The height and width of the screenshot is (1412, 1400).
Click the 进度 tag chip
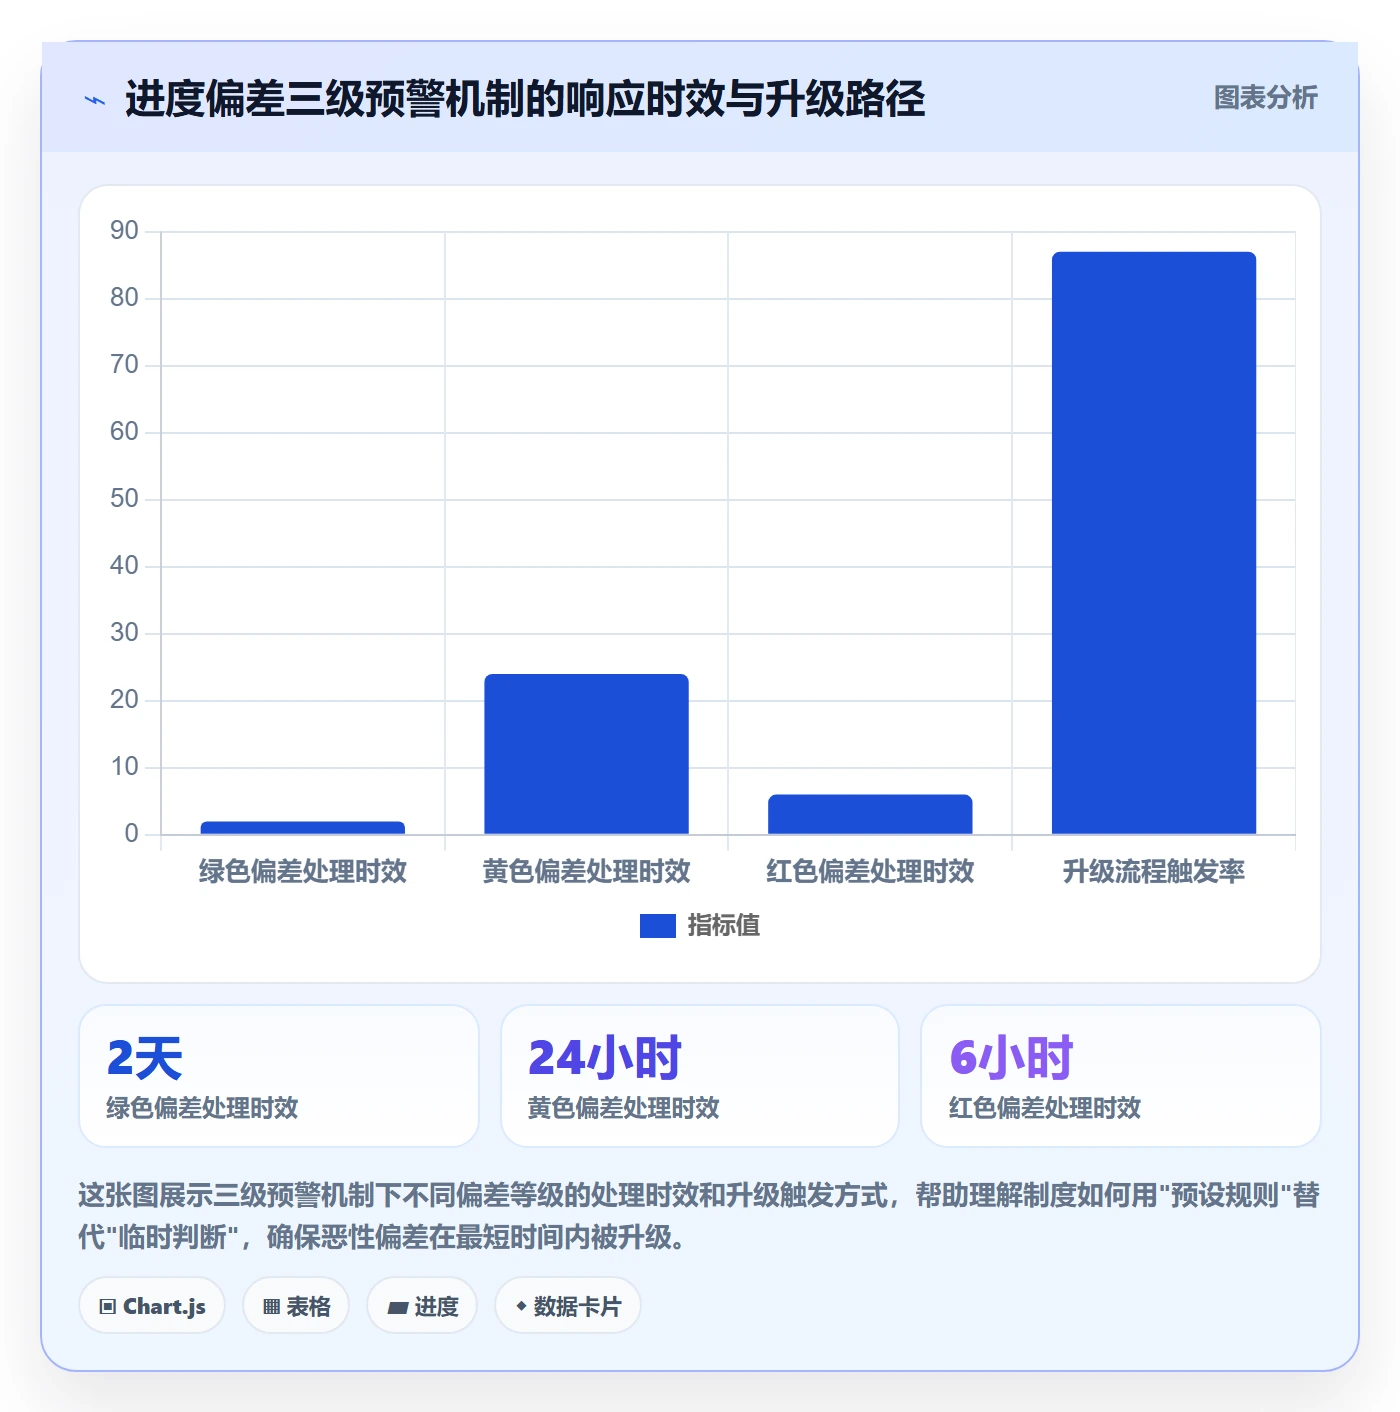pyautogui.click(x=422, y=1306)
